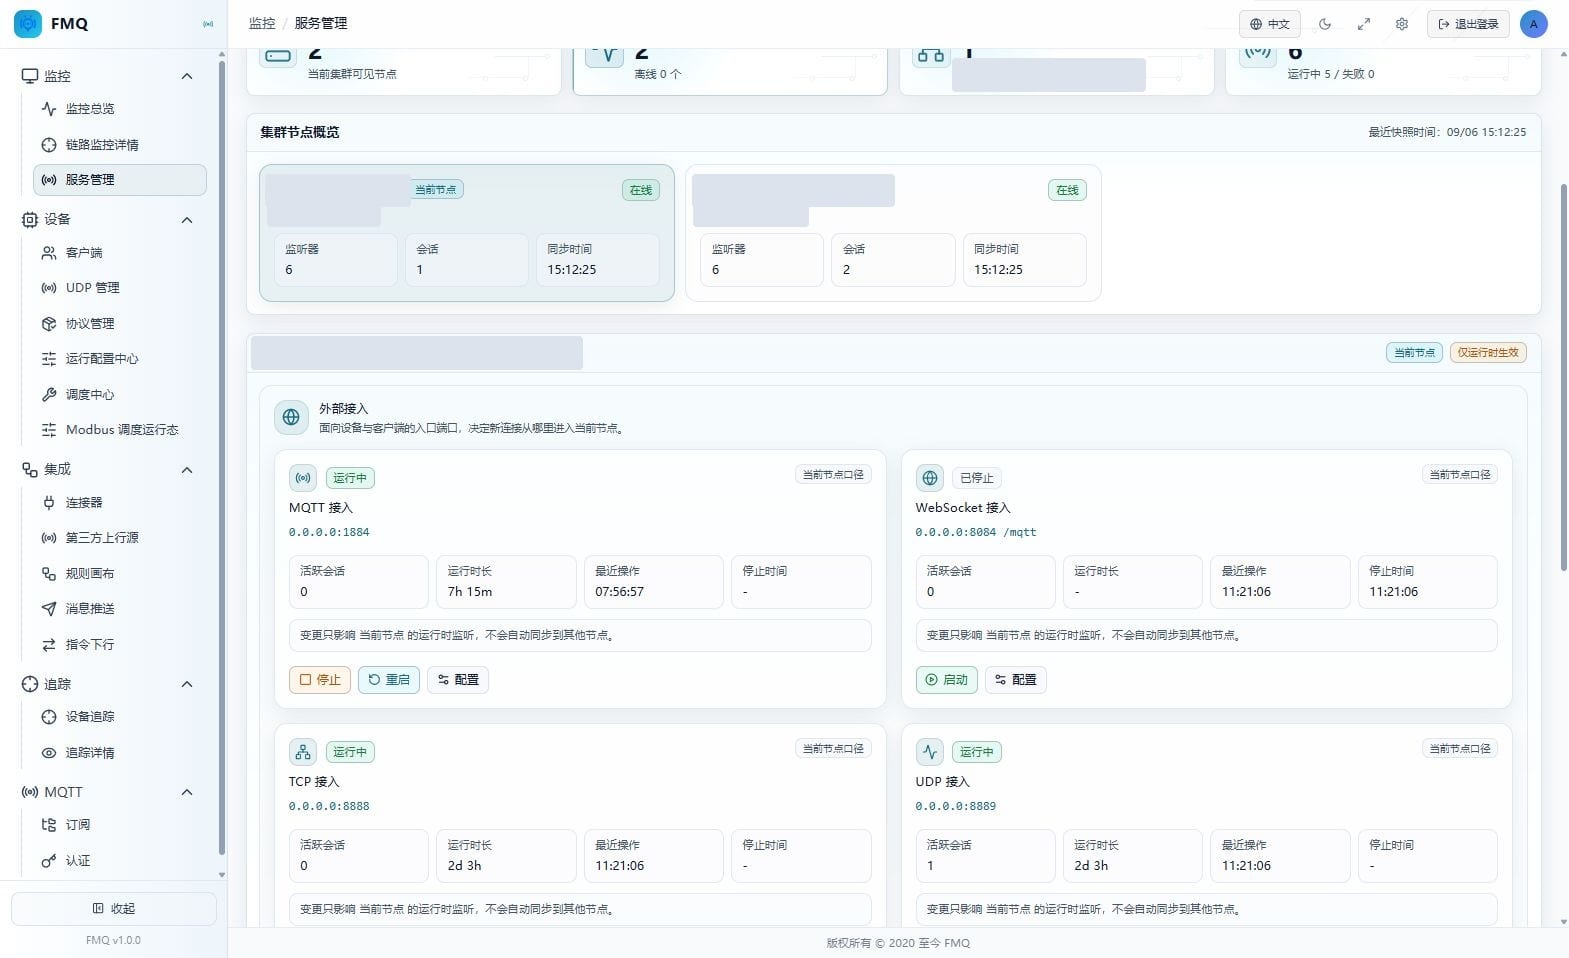The height and width of the screenshot is (958, 1569).
Task: Click the UDP address 0.0.0.0:8889
Action: [956, 806]
